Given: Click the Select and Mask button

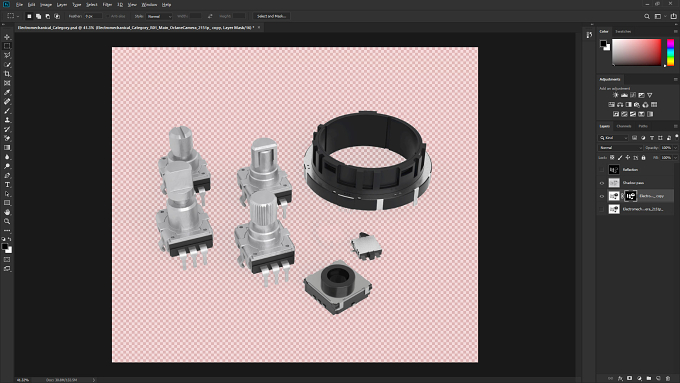Looking at the screenshot, I should click(x=271, y=16).
